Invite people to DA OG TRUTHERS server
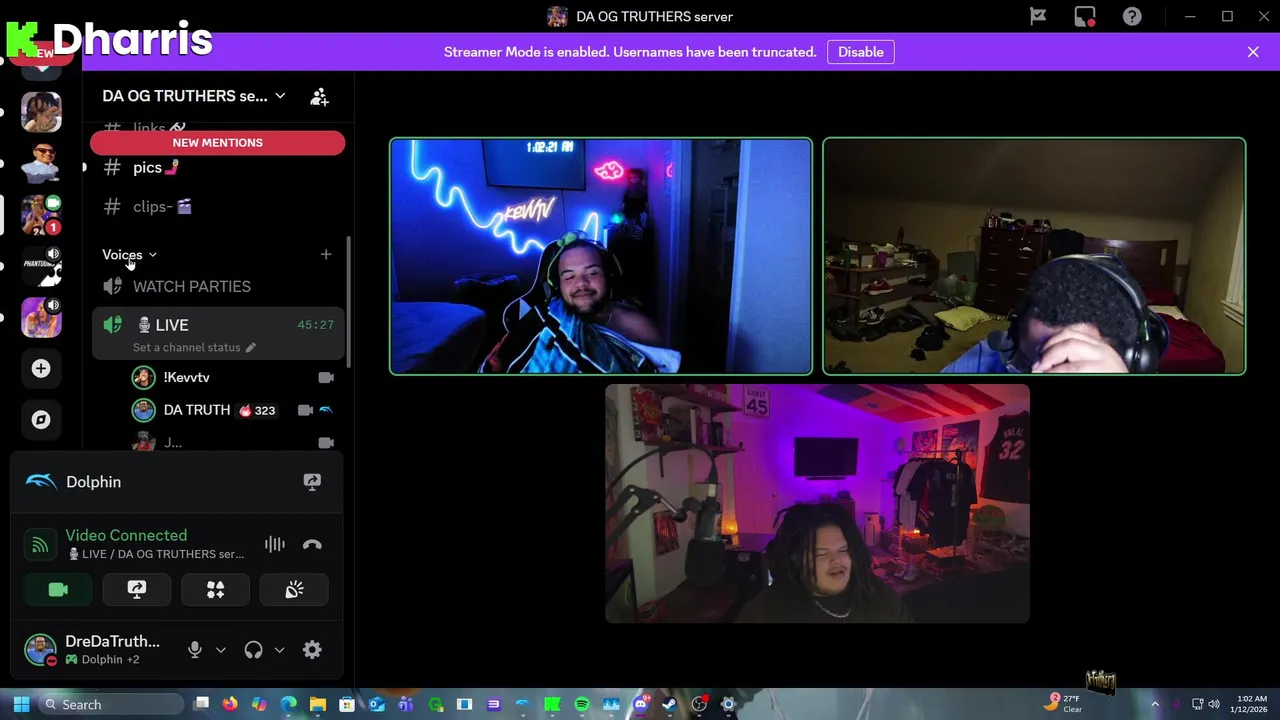Image resolution: width=1280 pixels, height=720 pixels. click(x=319, y=96)
